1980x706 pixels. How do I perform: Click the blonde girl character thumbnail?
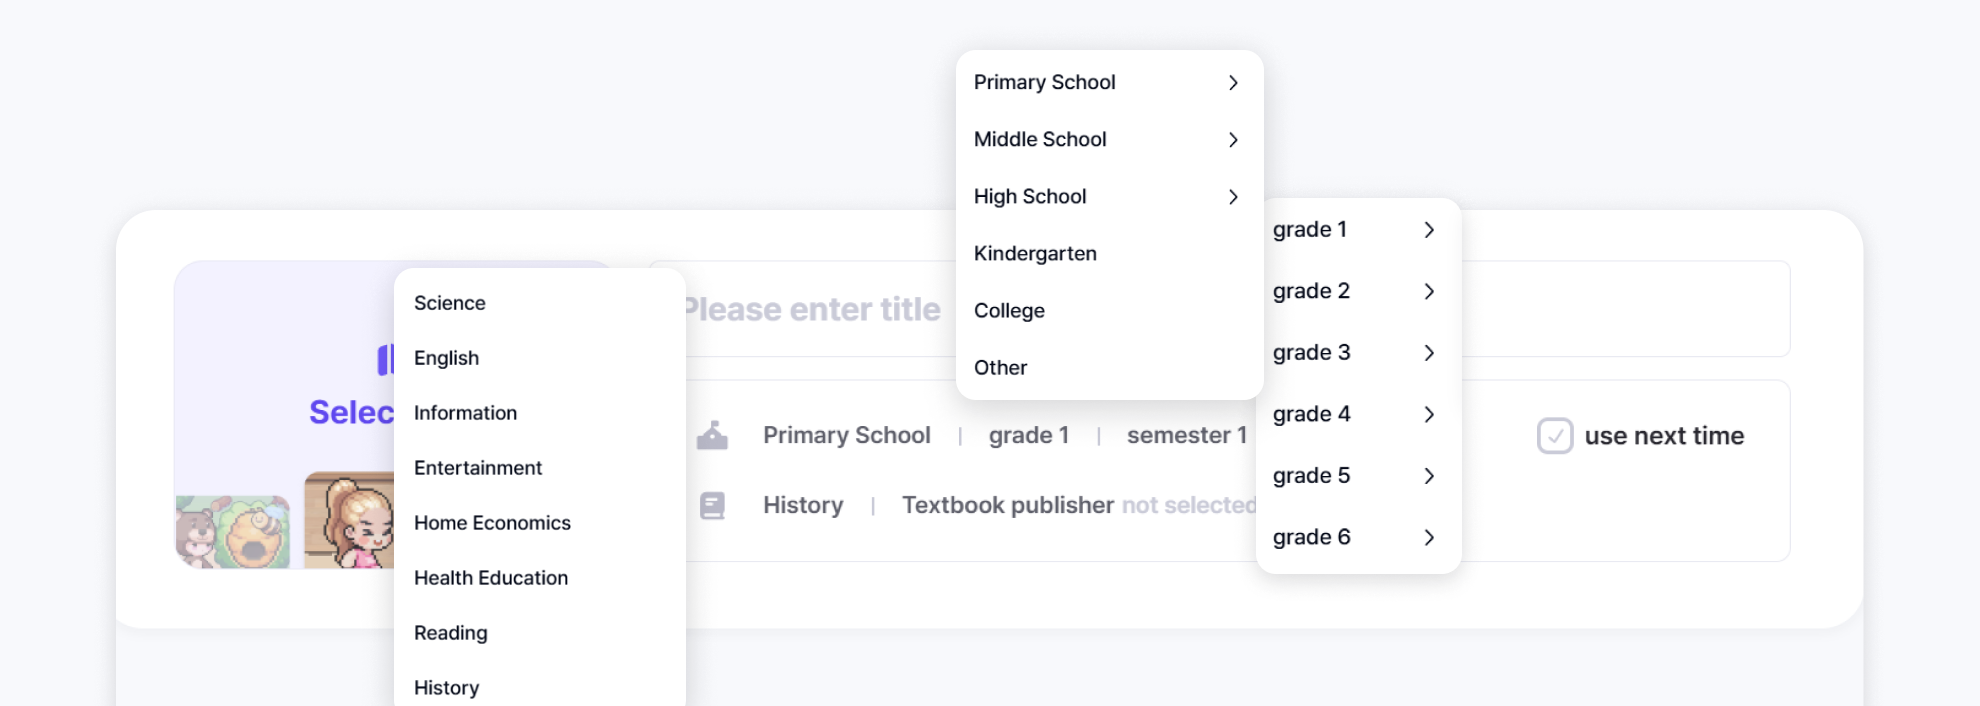350,522
